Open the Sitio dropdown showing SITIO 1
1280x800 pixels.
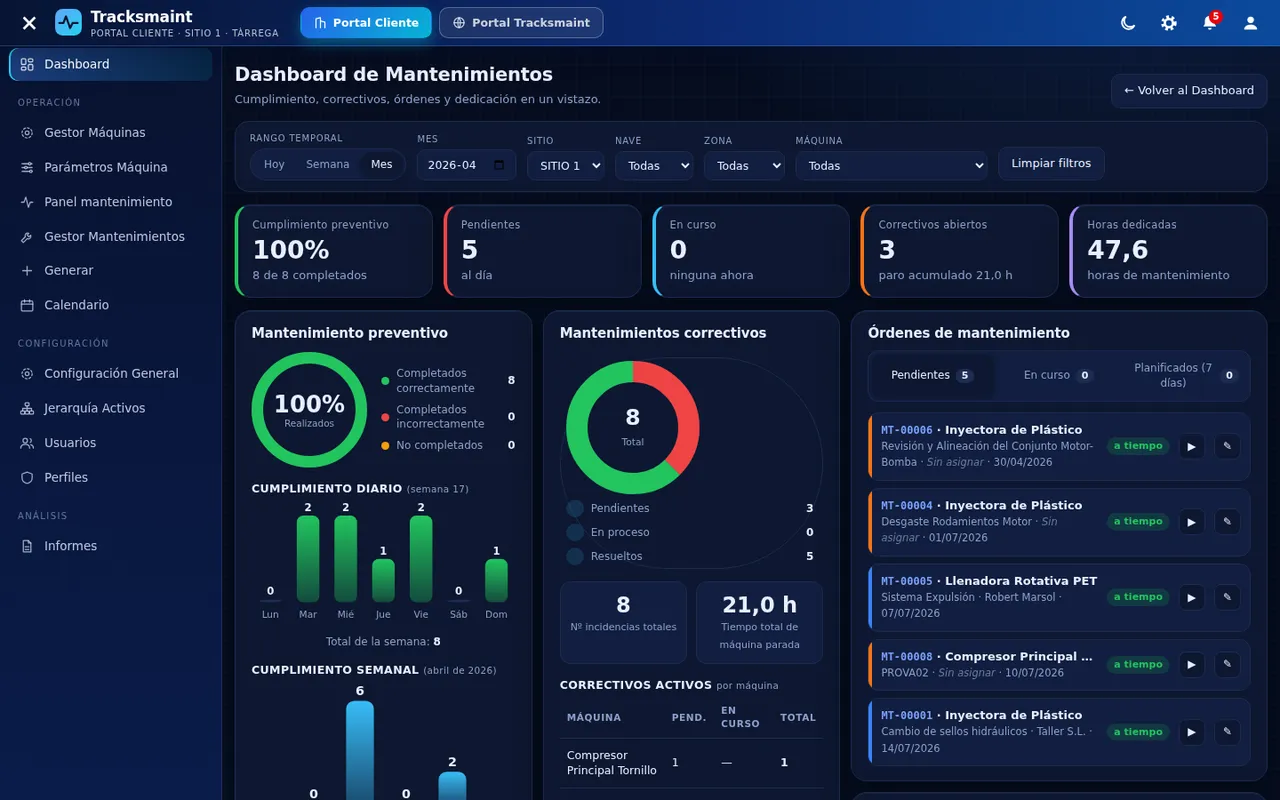tap(565, 166)
